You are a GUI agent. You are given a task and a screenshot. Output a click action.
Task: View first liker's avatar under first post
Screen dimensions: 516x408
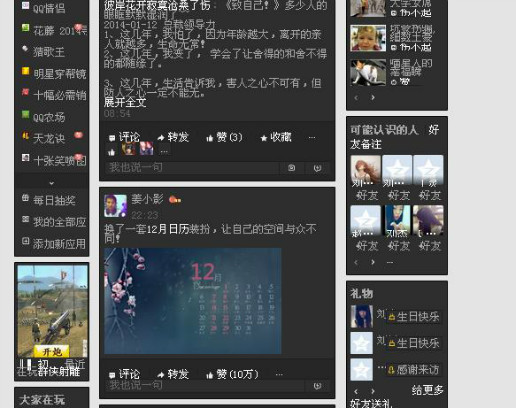(129, 149)
